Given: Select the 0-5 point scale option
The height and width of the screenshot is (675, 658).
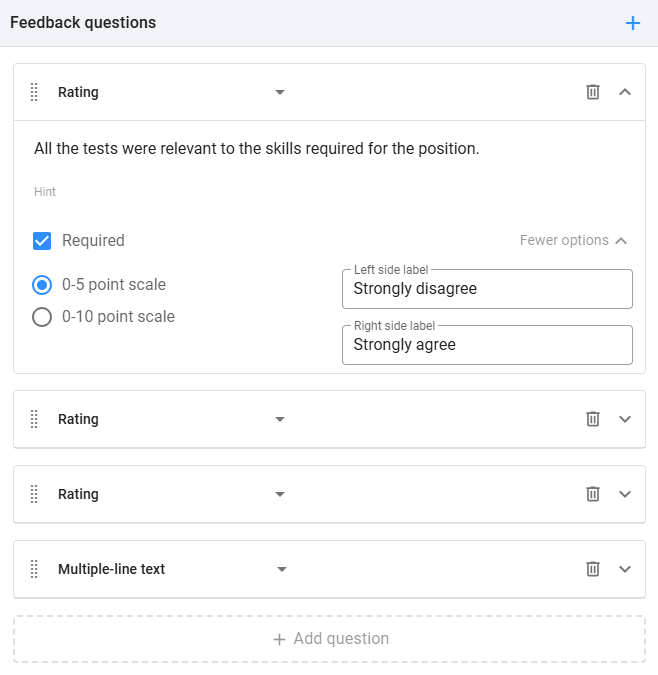Looking at the screenshot, I should (x=42, y=285).
